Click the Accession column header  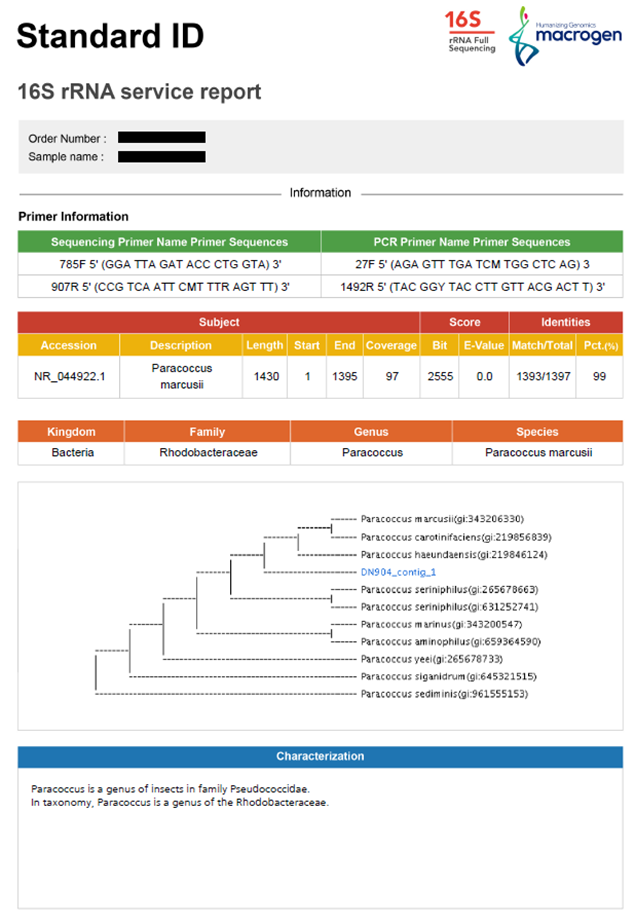point(69,345)
